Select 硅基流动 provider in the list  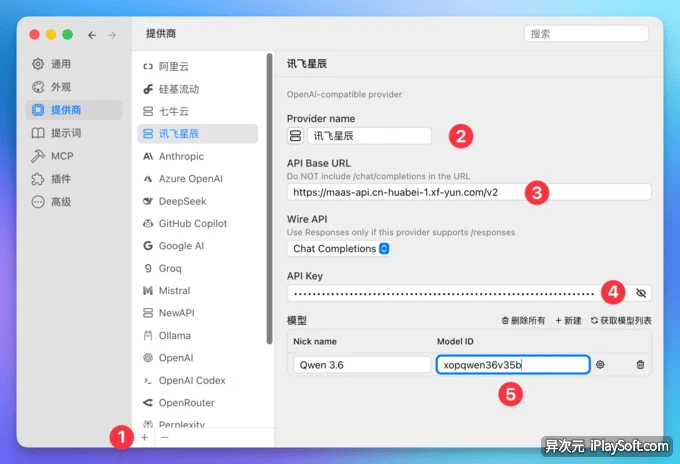[x=198, y=89]
